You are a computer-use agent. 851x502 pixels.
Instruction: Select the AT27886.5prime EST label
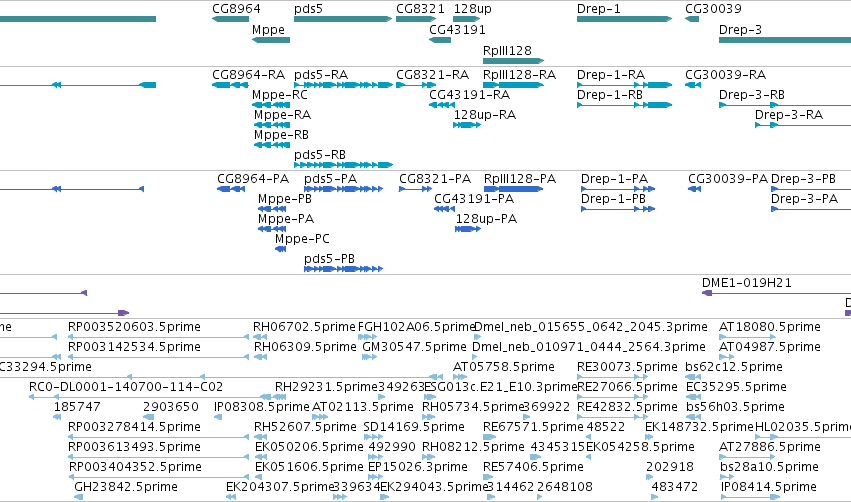[x=770, y=447]
